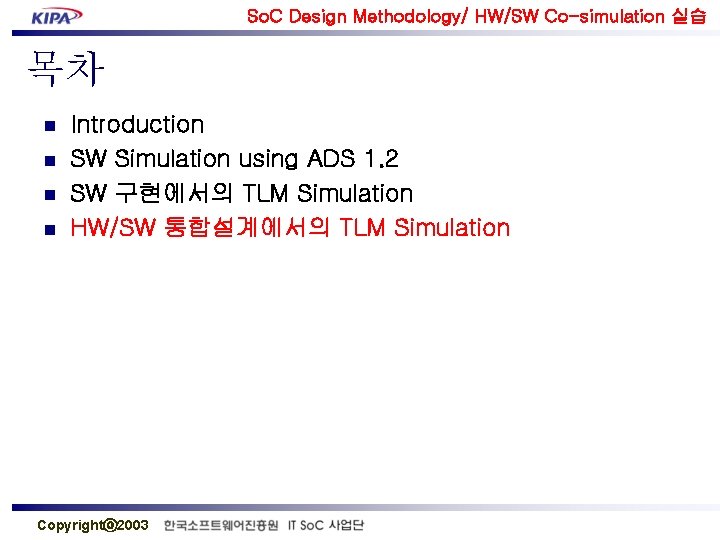Image resolution: width=720 pixels, height=540 pixels.
Task: Click 'SW 구현에서의 TLM Simulation' item
Action: pyautogui.click(x=242, y=193)
